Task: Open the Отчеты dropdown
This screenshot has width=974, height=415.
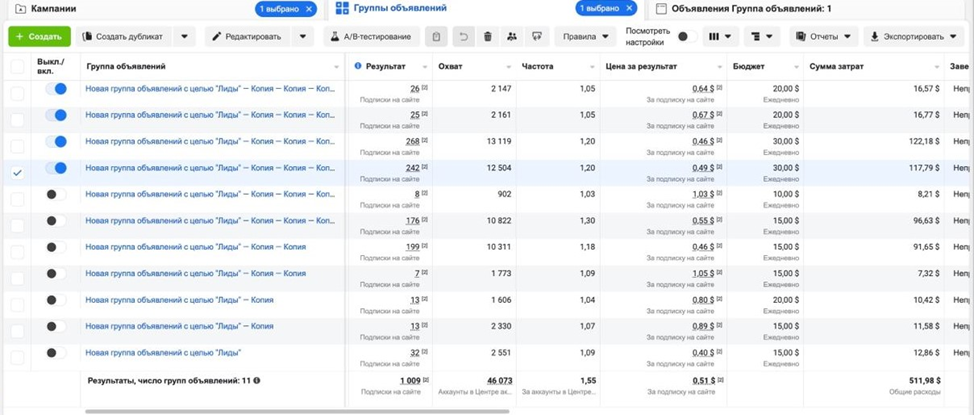Action: pyautogui.click(x=824, y=37)
